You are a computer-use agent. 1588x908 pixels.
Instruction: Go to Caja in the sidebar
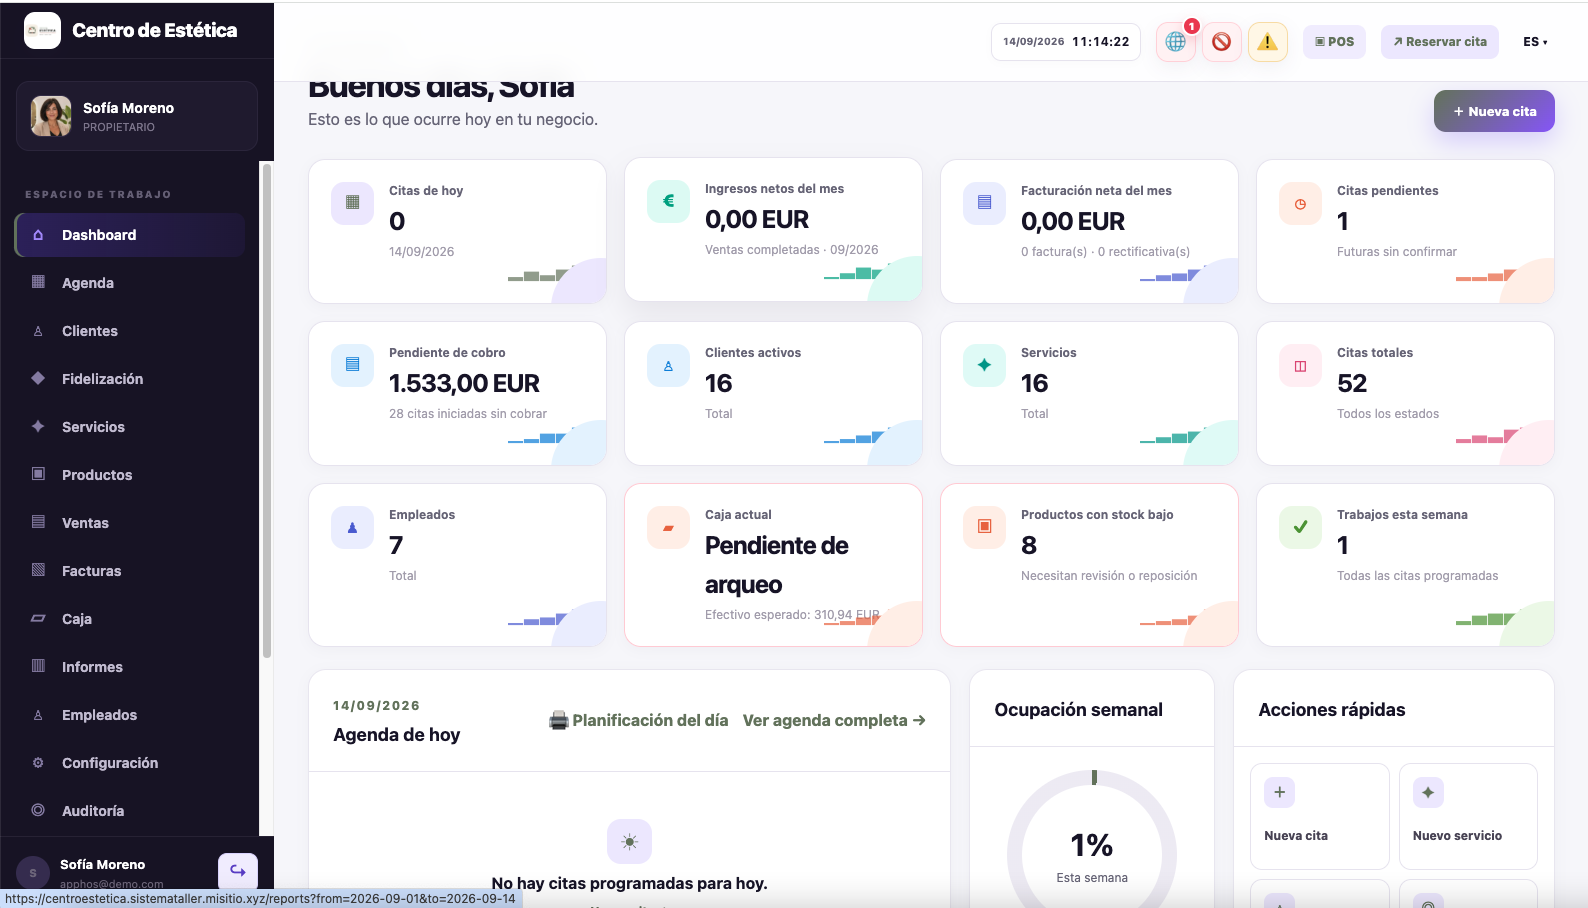(130, 619)
